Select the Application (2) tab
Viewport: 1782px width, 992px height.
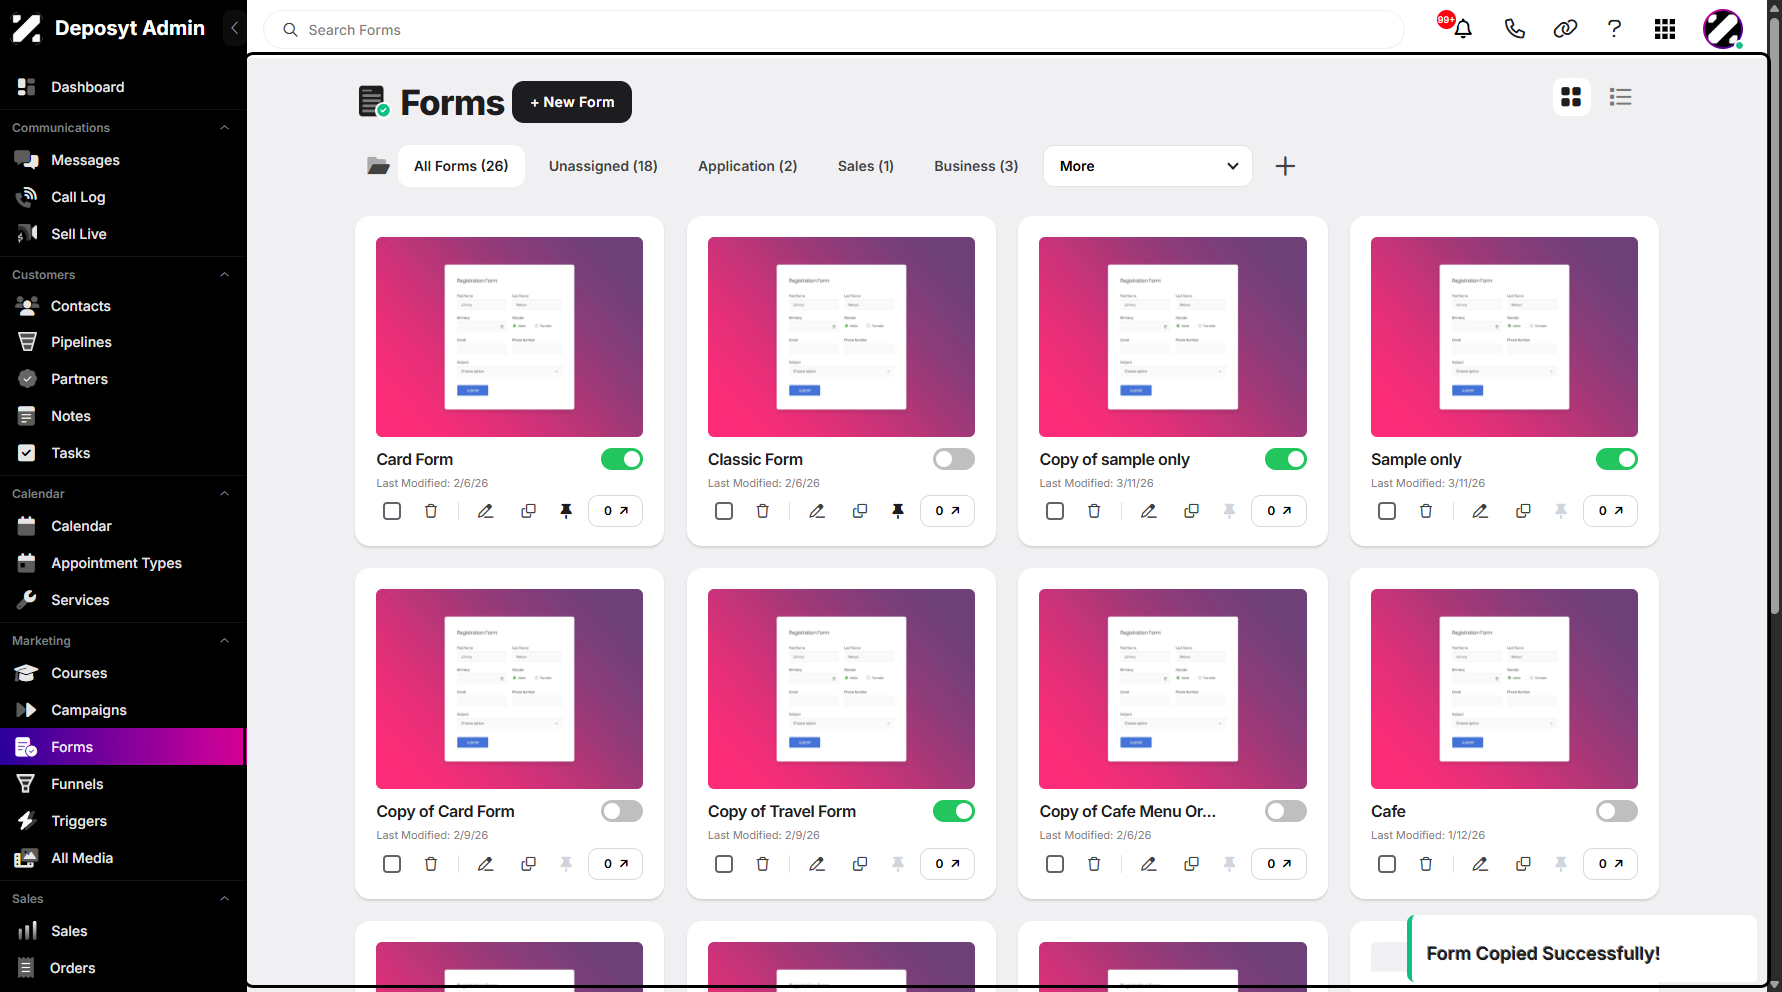pos(748,166)
